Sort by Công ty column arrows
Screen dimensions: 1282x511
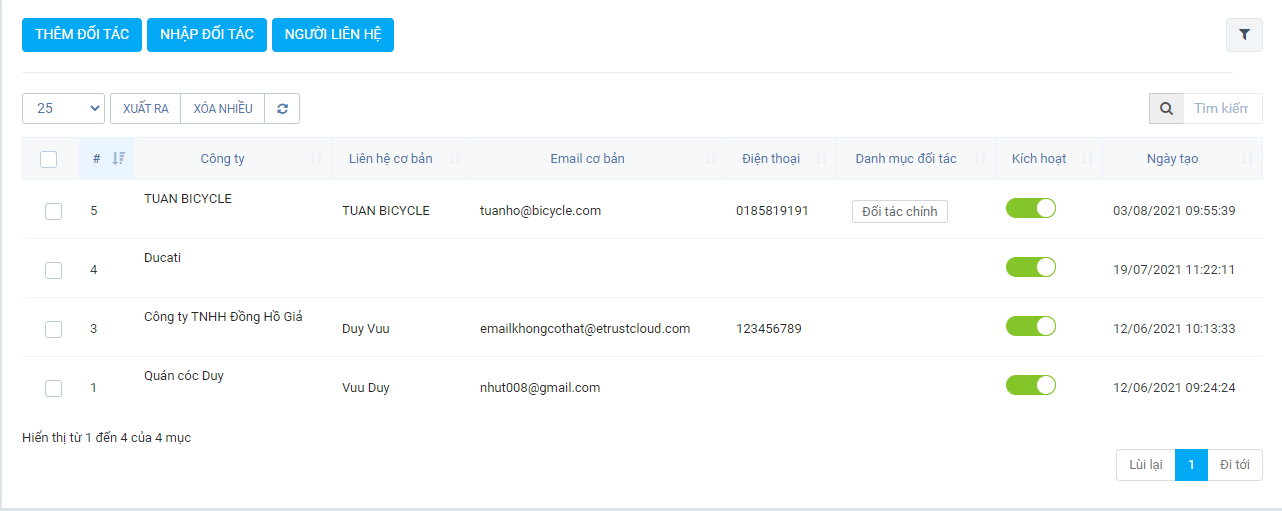click(317, 159)
